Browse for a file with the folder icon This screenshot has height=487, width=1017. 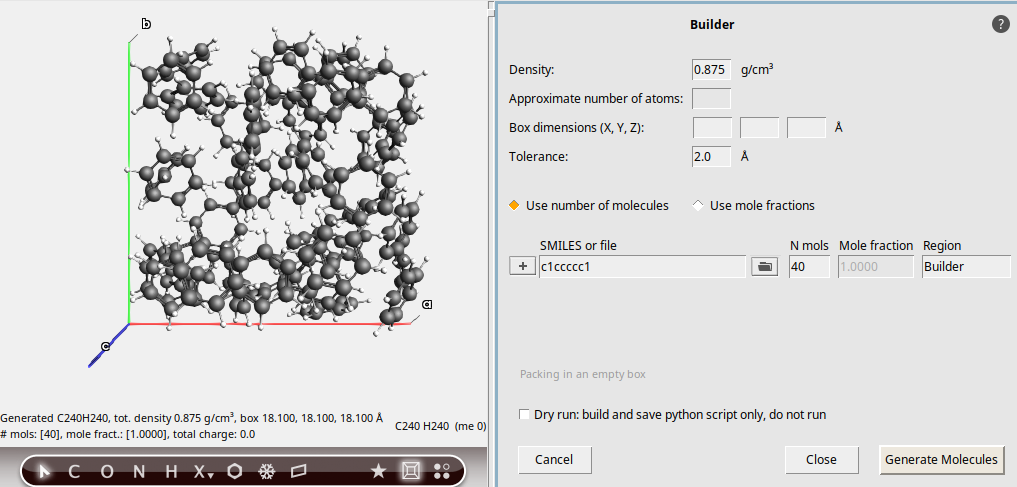(764, 267)
